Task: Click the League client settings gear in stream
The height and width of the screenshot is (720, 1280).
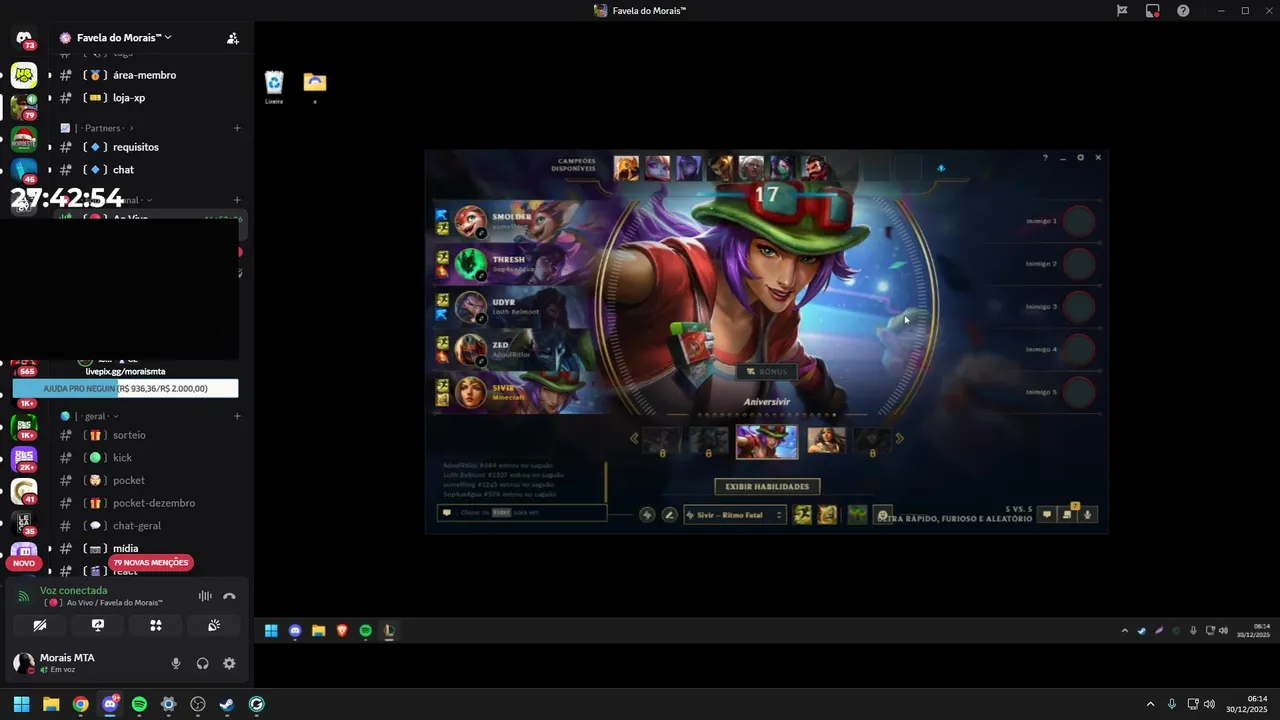Action: coord(1080,157)
